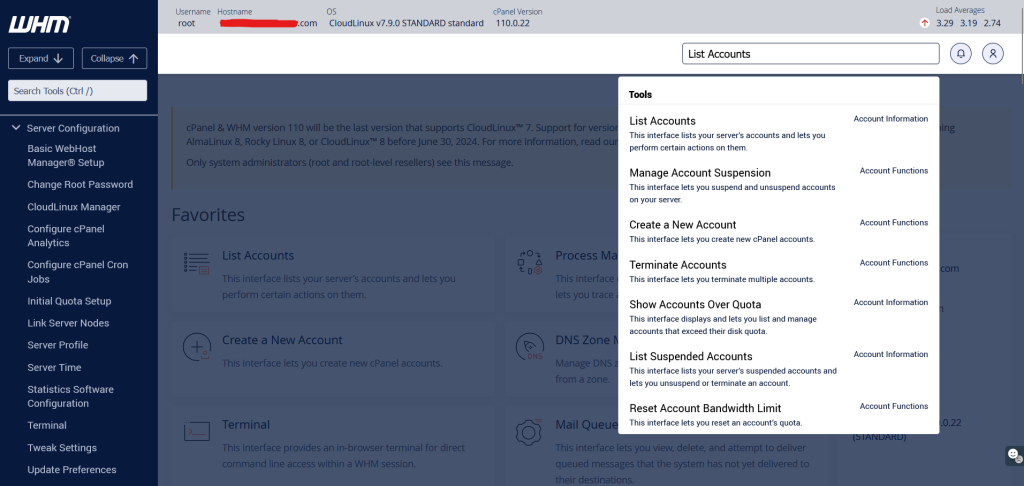The width and height of the screenshot is (1024, 486).
Task: Collapse the Server Configuration section
Action: [x=16, y=128]
